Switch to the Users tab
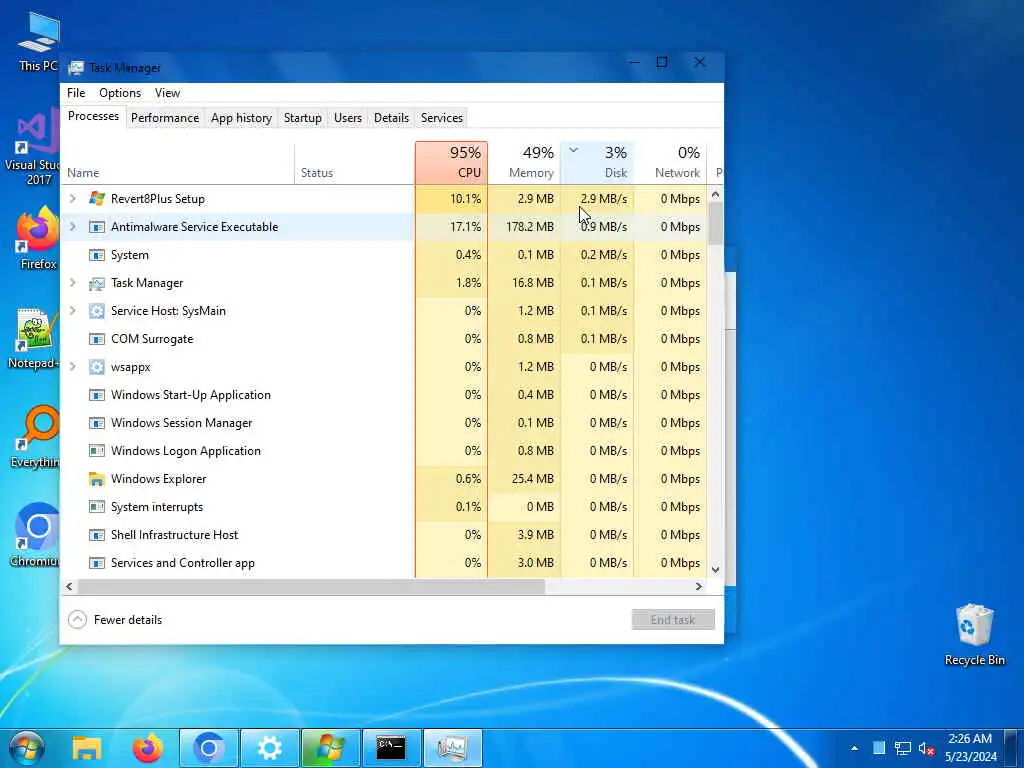 (x=347, y=118)
